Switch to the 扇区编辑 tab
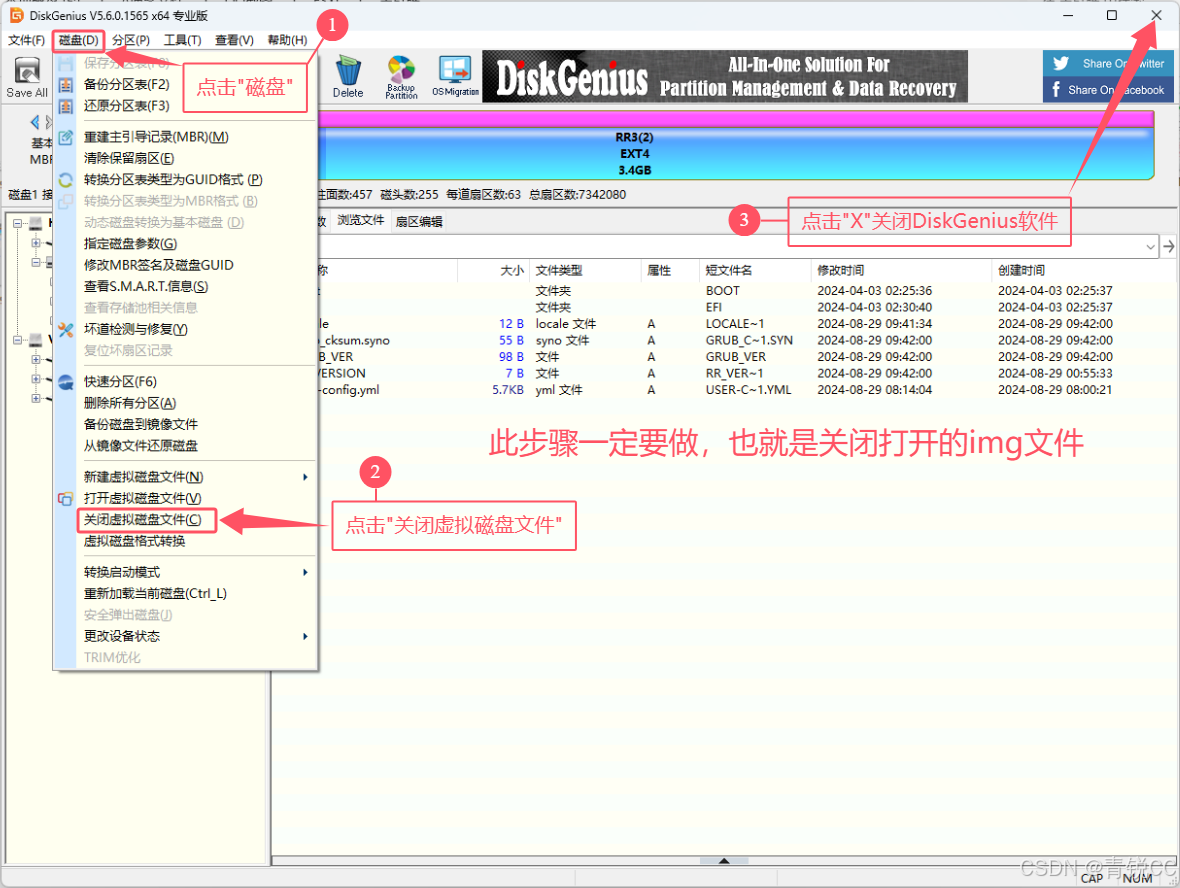 click(419, 221)
